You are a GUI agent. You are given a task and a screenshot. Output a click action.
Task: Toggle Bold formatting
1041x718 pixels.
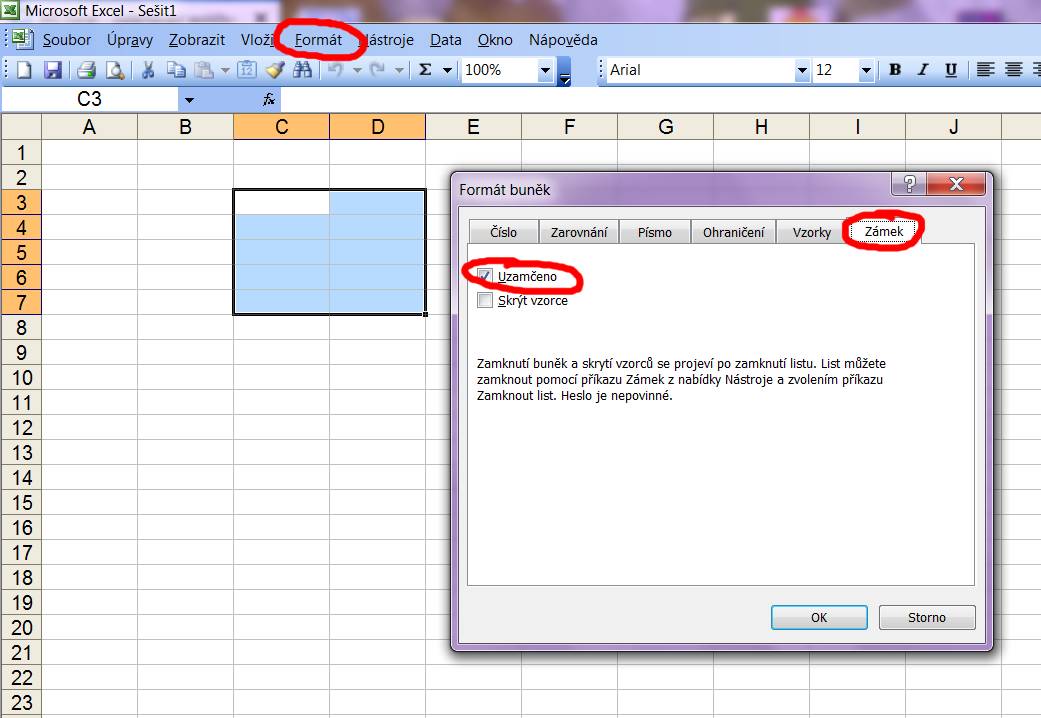click(x=895, y=70)
